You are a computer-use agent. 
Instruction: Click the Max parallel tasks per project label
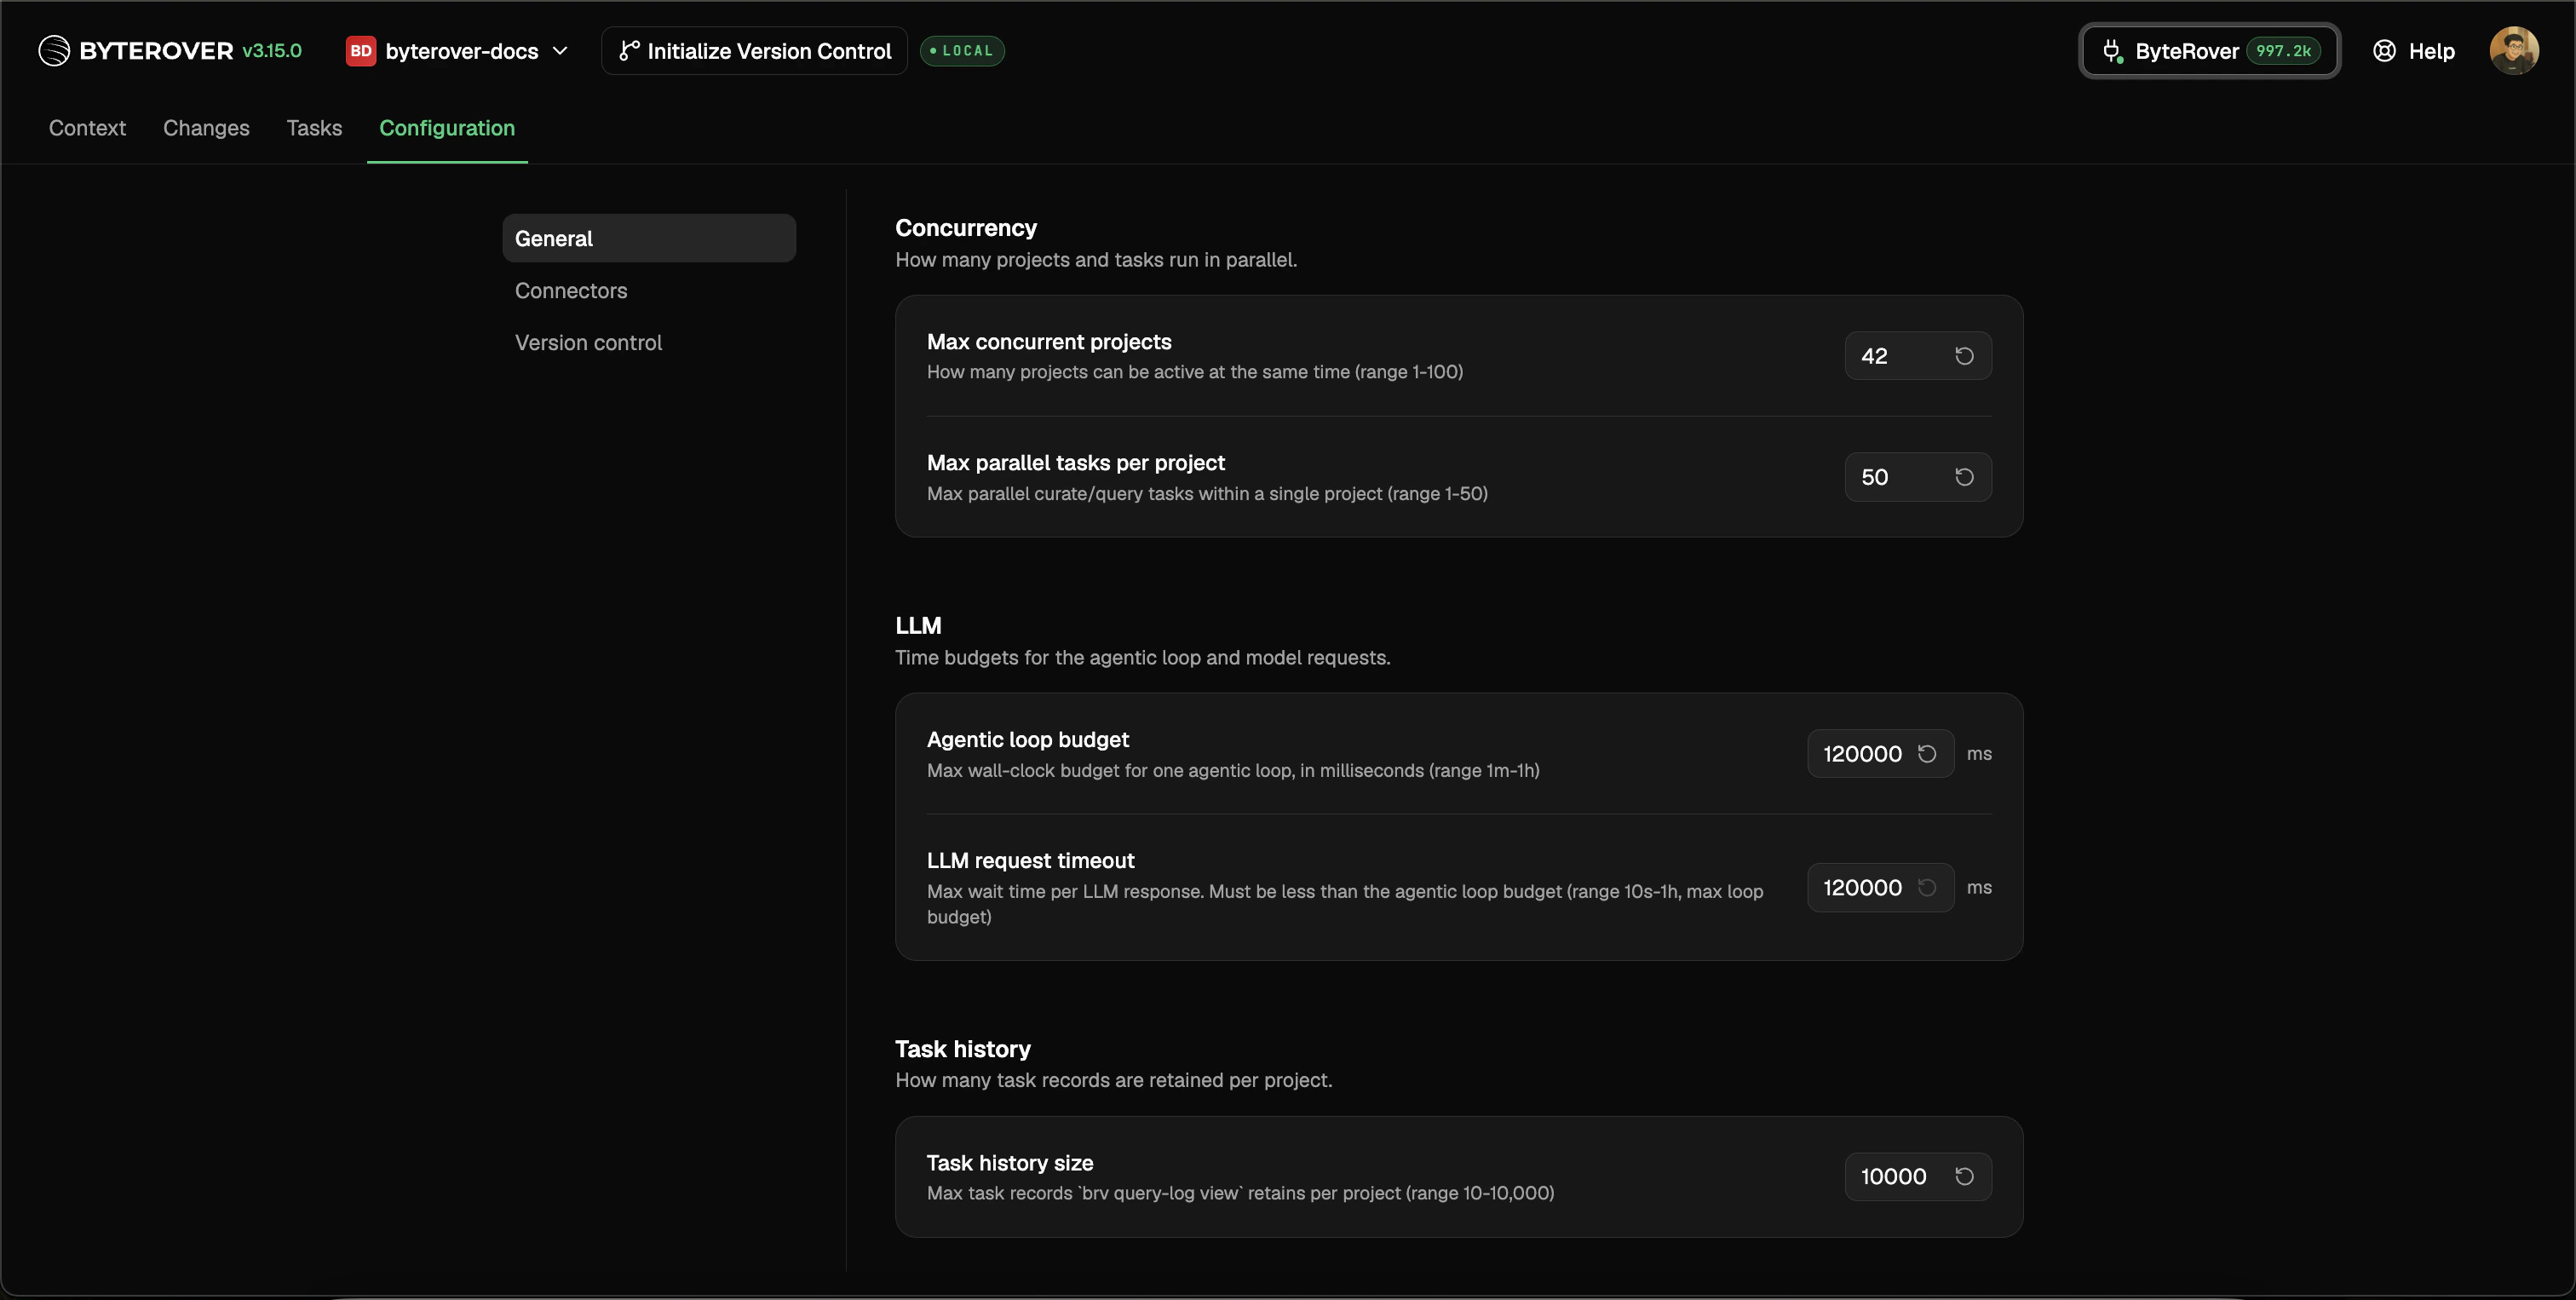click(x=1075, y=463)
